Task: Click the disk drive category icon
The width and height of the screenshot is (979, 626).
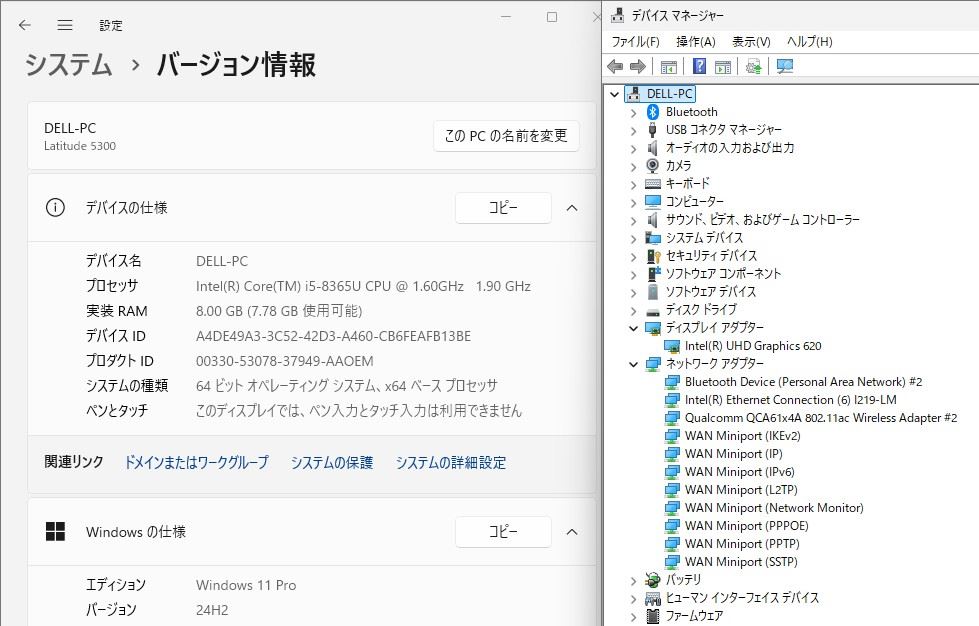Action: click(x=652, y=310)
